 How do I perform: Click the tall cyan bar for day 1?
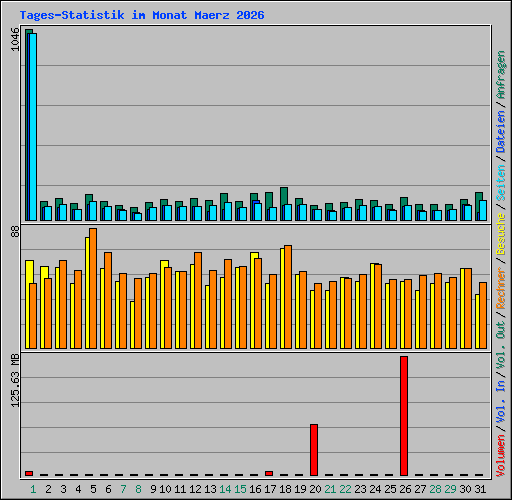click(33, 127)
